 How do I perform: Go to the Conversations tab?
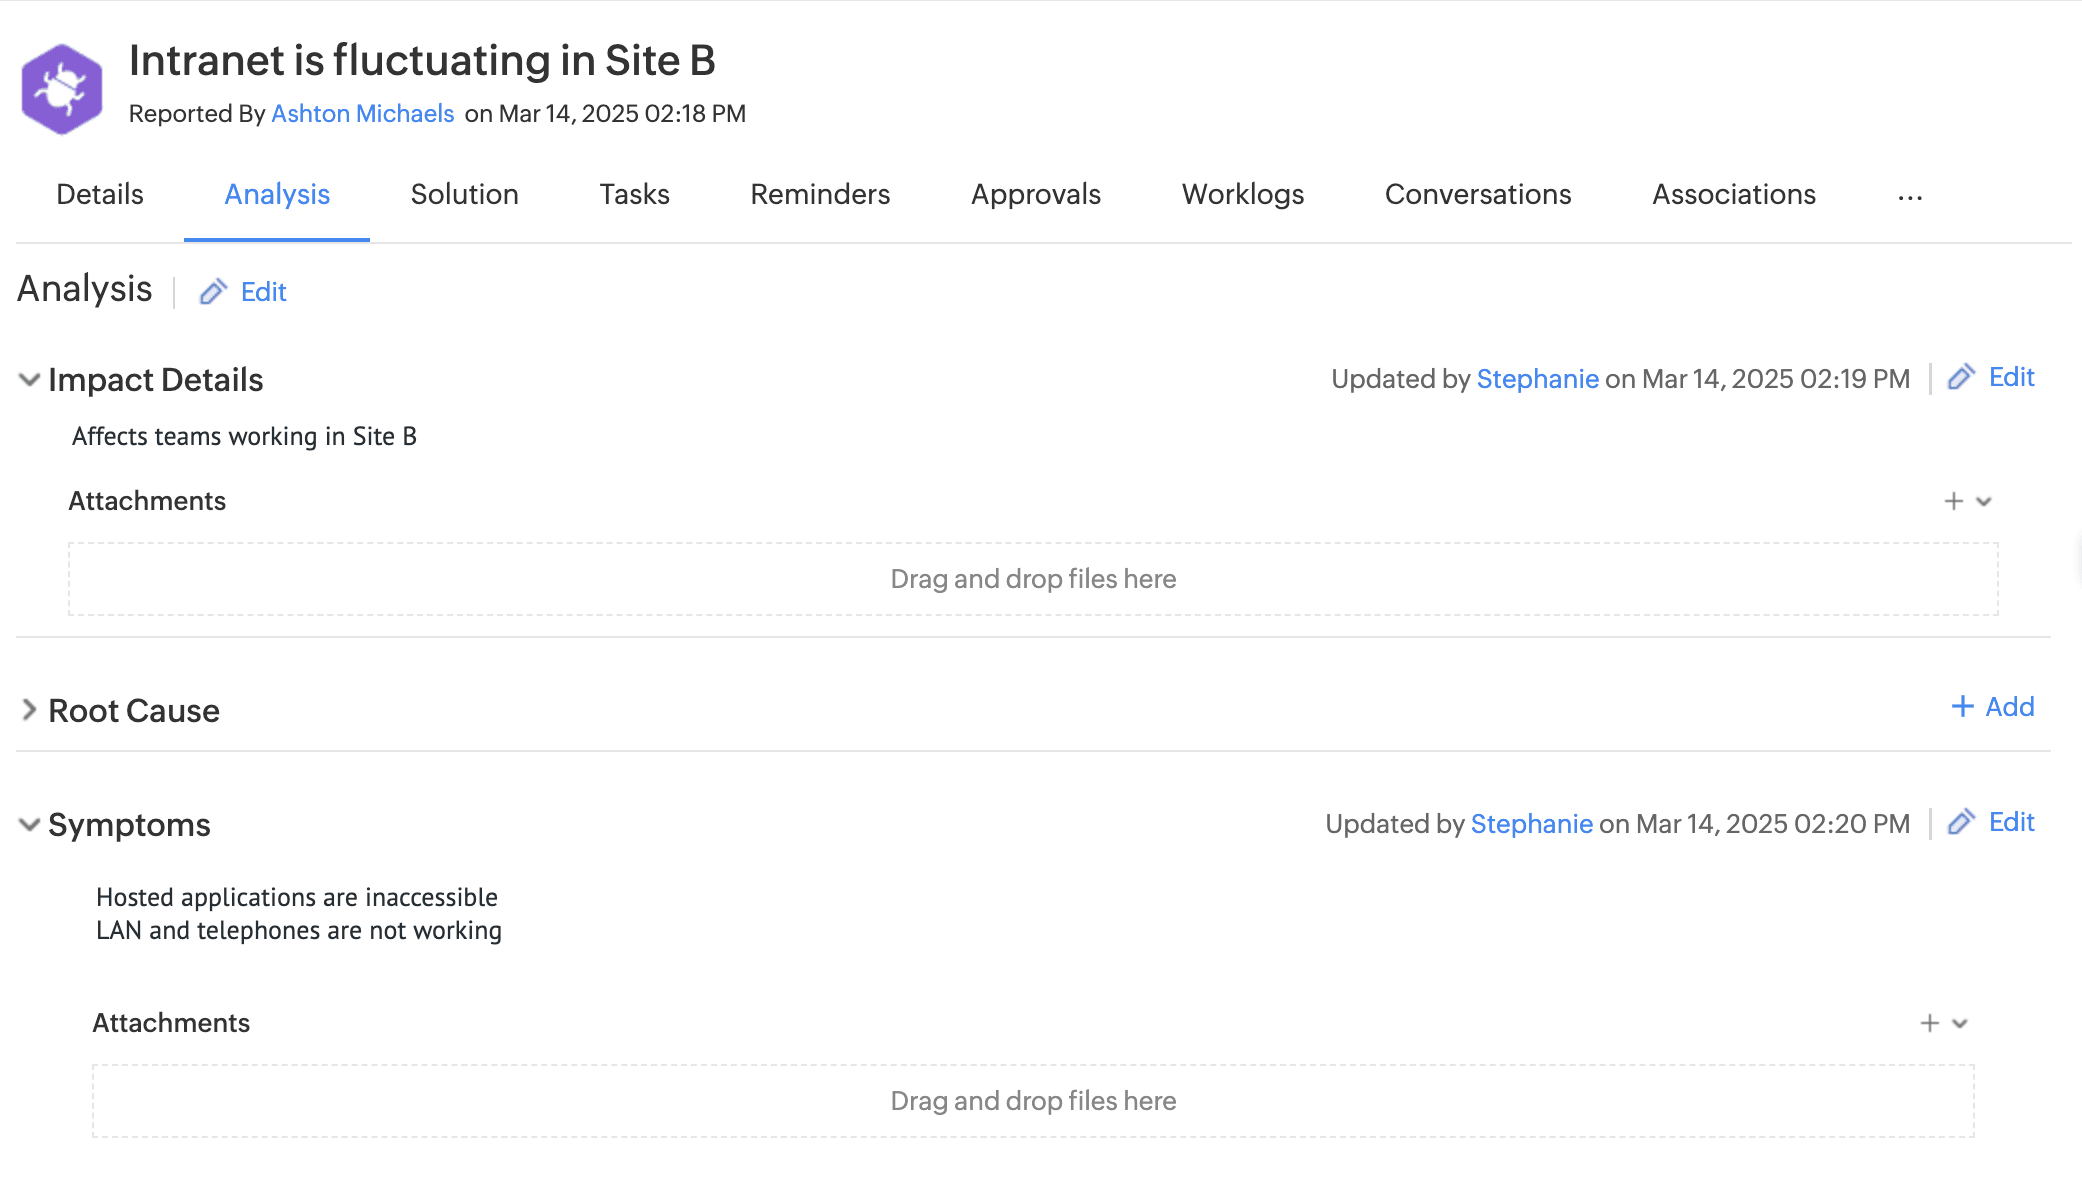coord(1477,194)
